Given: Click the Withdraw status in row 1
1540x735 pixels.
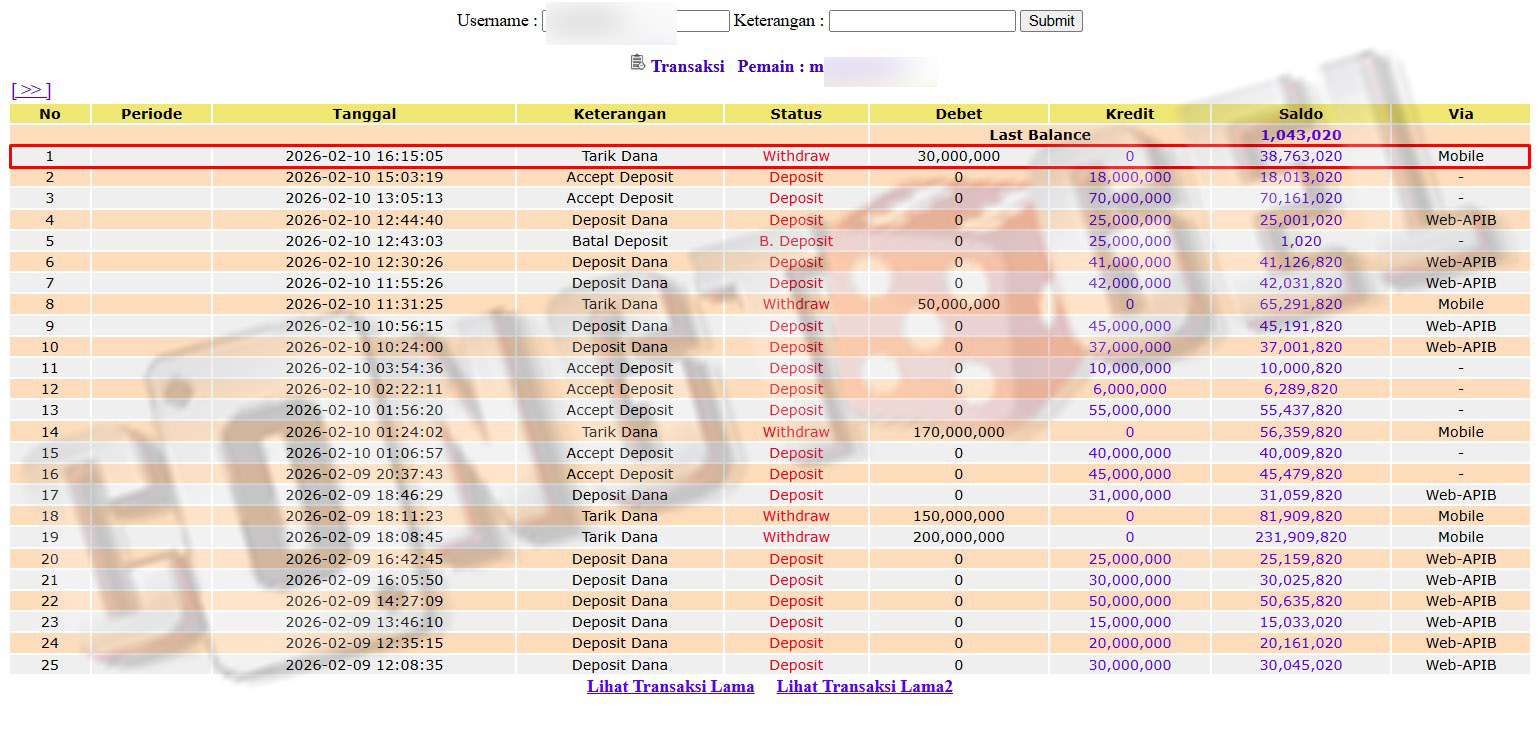Looking at the screenshot, I should (795, 156).
